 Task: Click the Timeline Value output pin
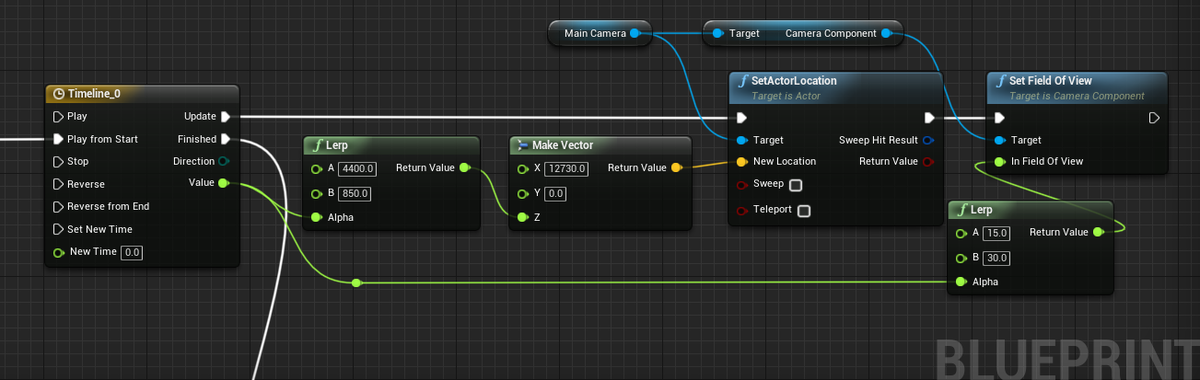click(x=223, y=183)
